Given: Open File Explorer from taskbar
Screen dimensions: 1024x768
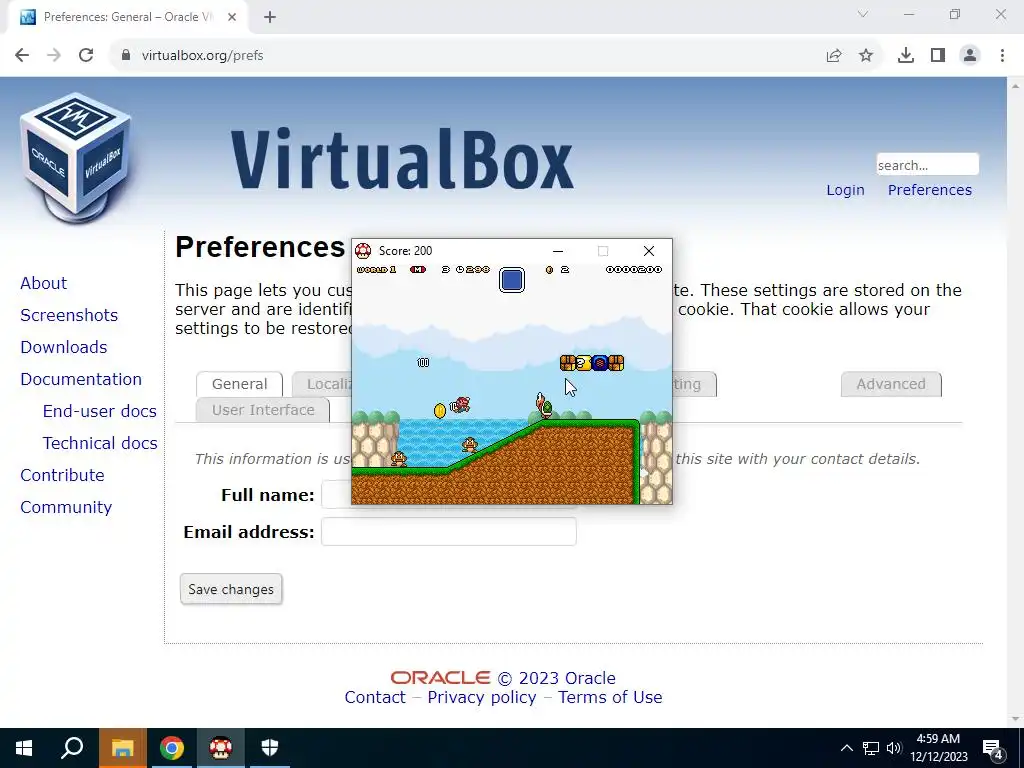Looking at the screenshot, I should 122,748.
